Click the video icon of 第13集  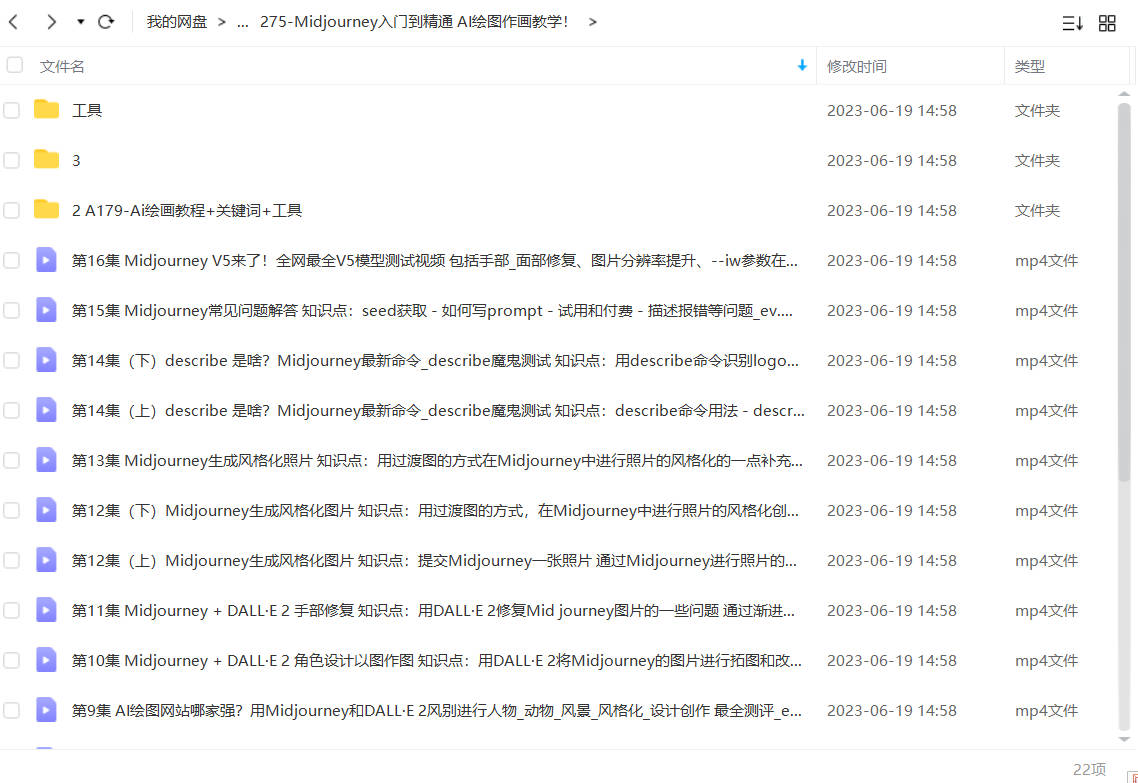(x=46, y=460)
